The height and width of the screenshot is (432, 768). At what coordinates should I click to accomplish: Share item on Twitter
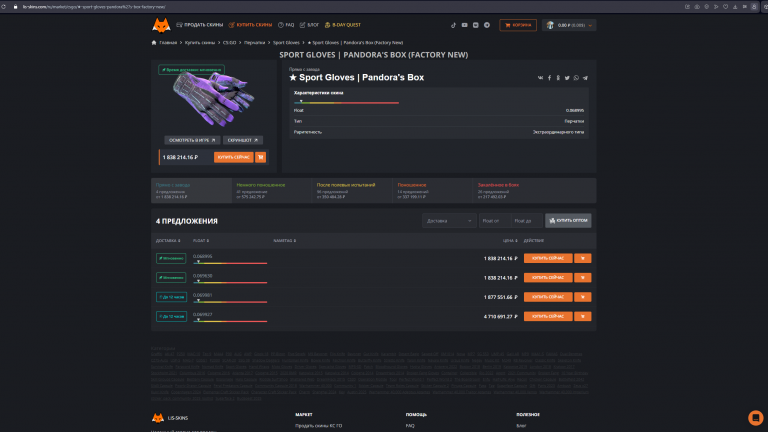point(567,78)
